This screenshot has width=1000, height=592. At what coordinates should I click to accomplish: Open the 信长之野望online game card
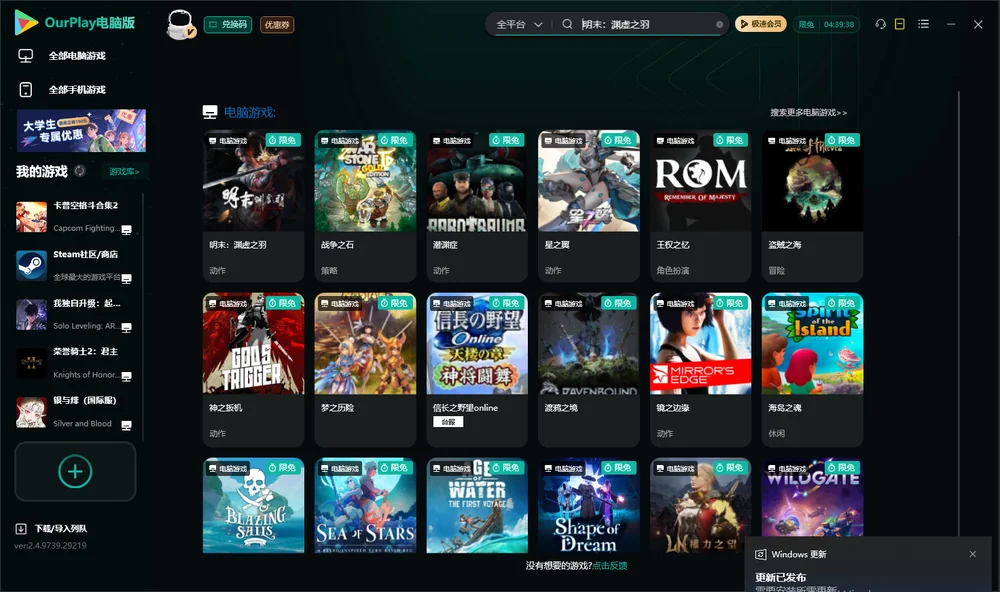click(477, 369)
